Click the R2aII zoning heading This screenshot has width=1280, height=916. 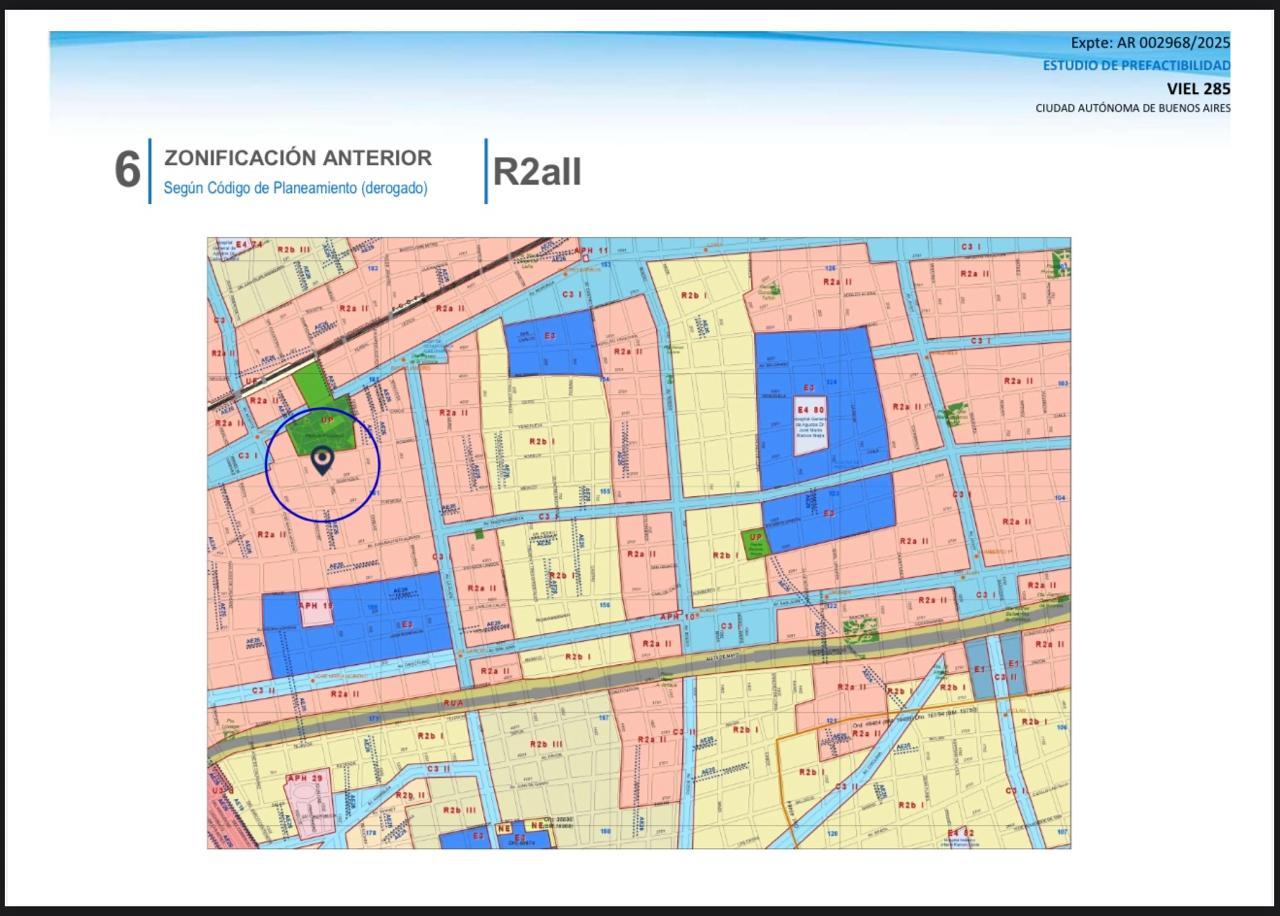point(537,171)
